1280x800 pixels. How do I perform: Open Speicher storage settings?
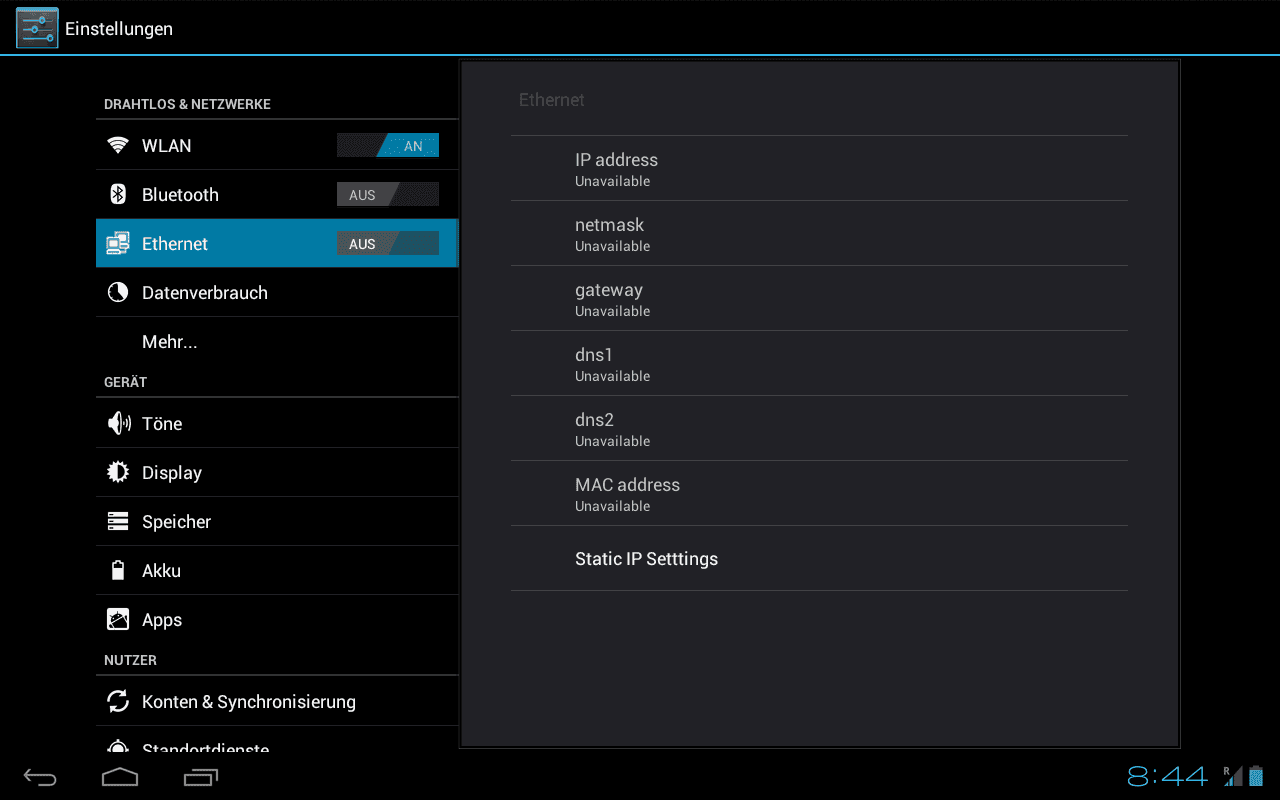click(x=277, y=521)
